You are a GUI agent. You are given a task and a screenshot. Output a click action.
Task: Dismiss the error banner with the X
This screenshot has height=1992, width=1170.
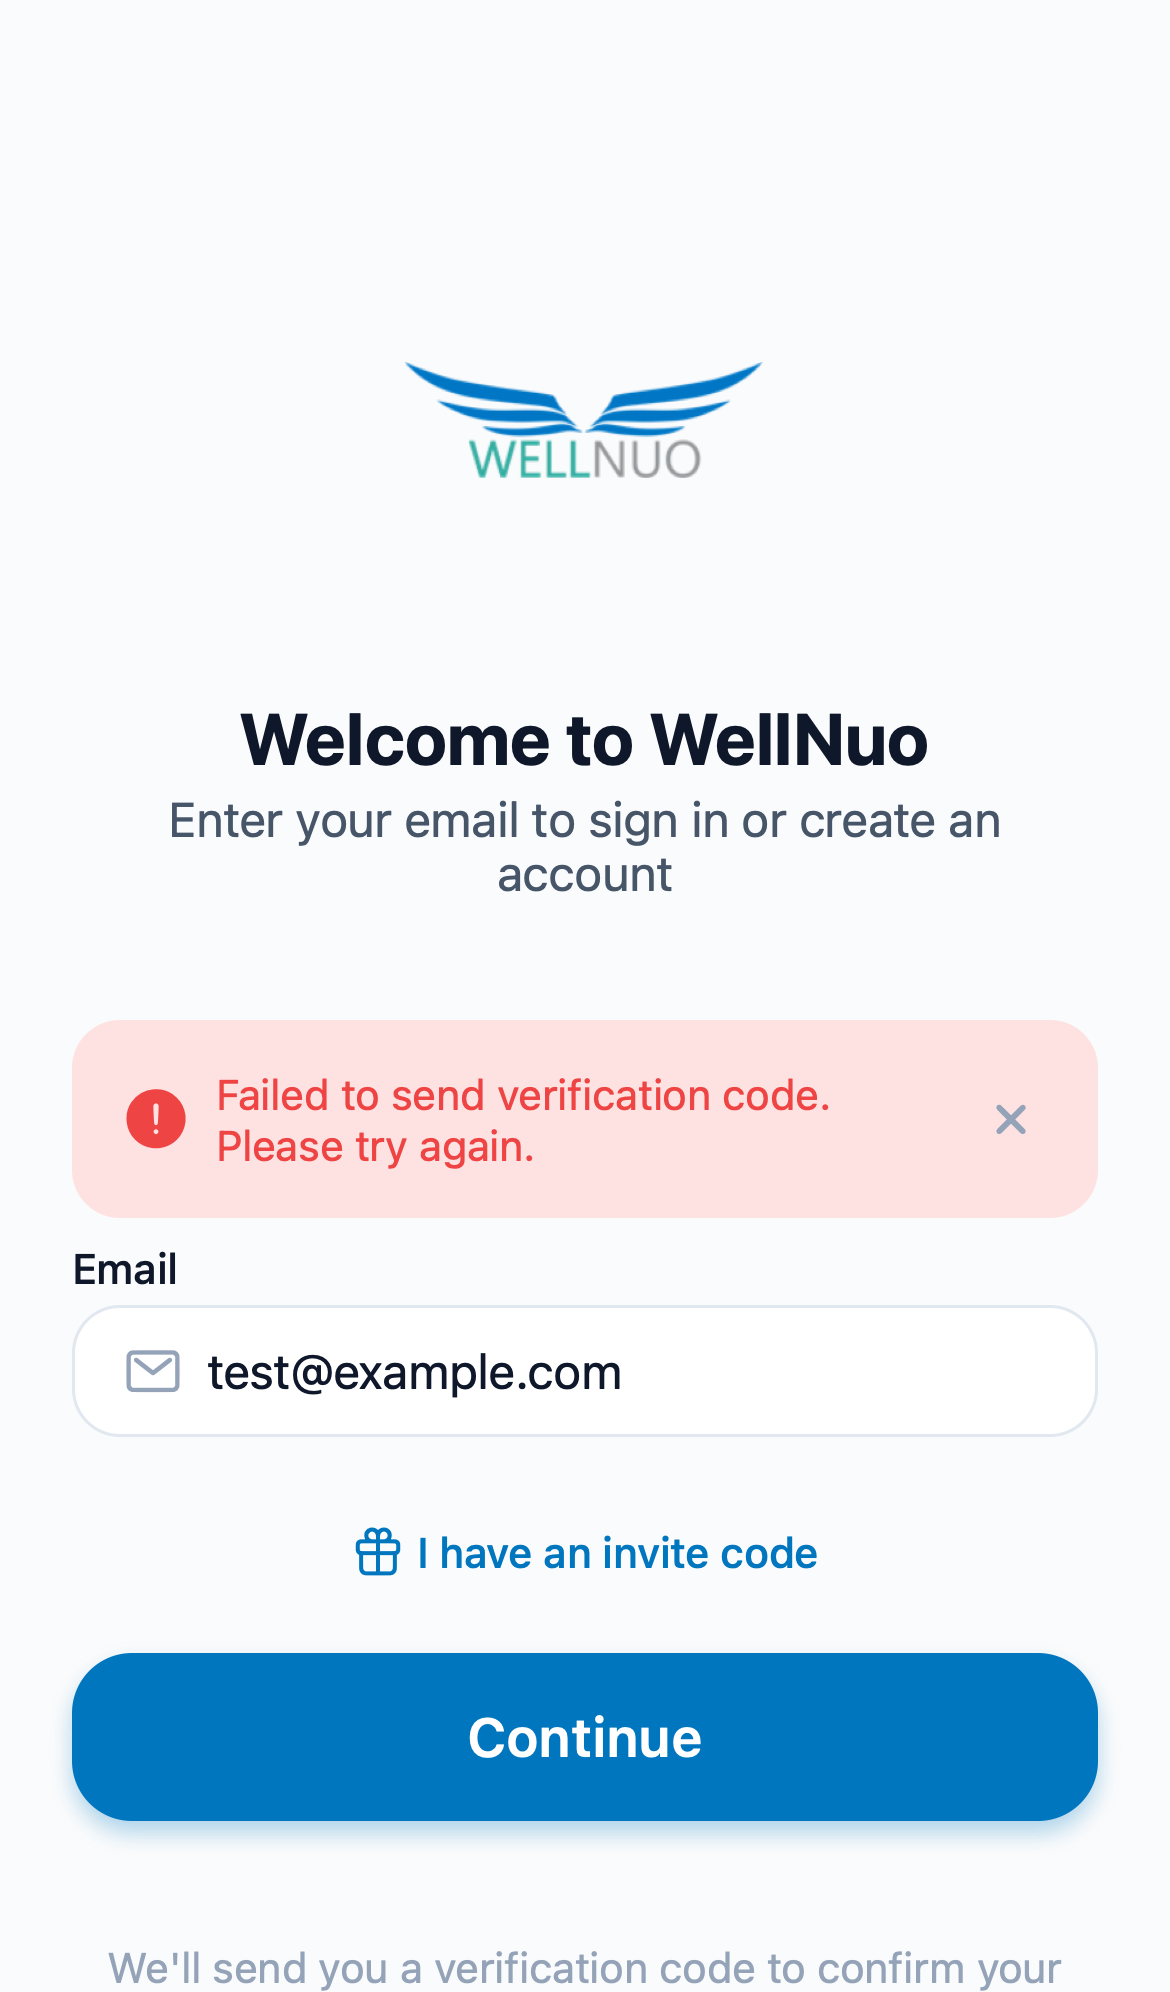[x=1011, y=1119]
